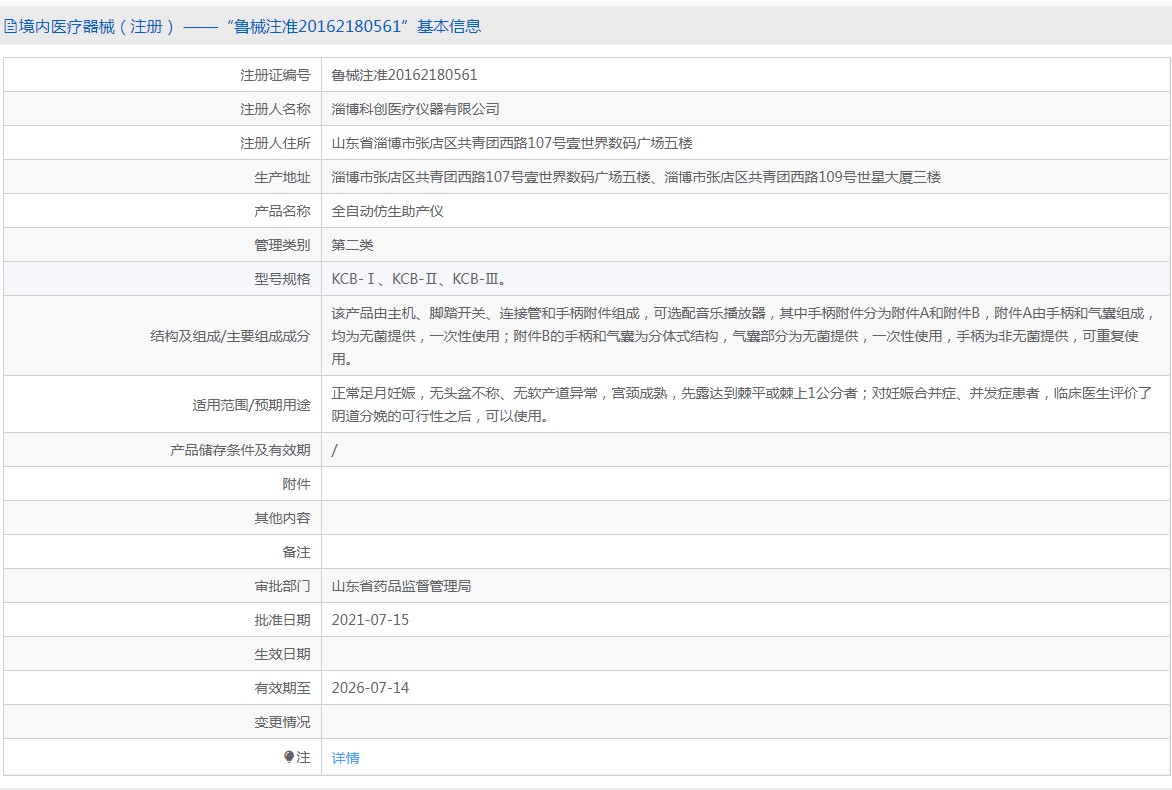The image size is (1172, 790).
Task: Click the 注册人住所 label
Action: point(274,143)
